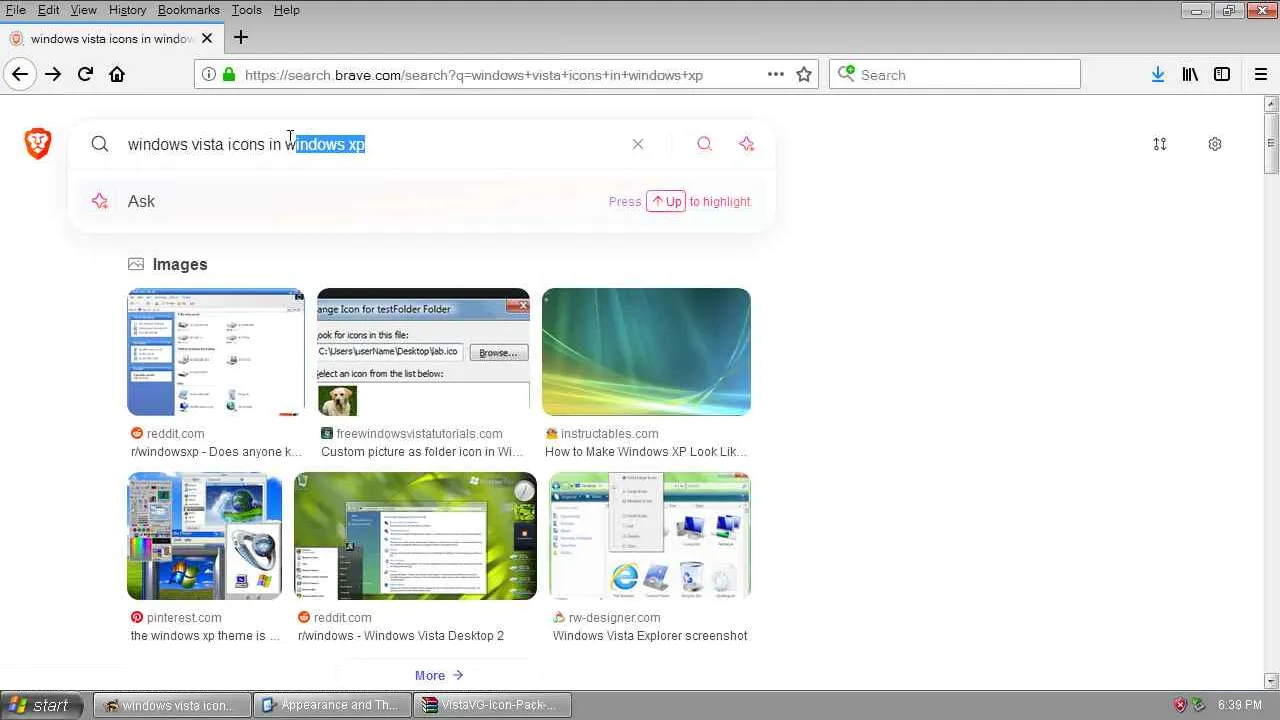Click the scrollbar down arrow

(1272, 681)
